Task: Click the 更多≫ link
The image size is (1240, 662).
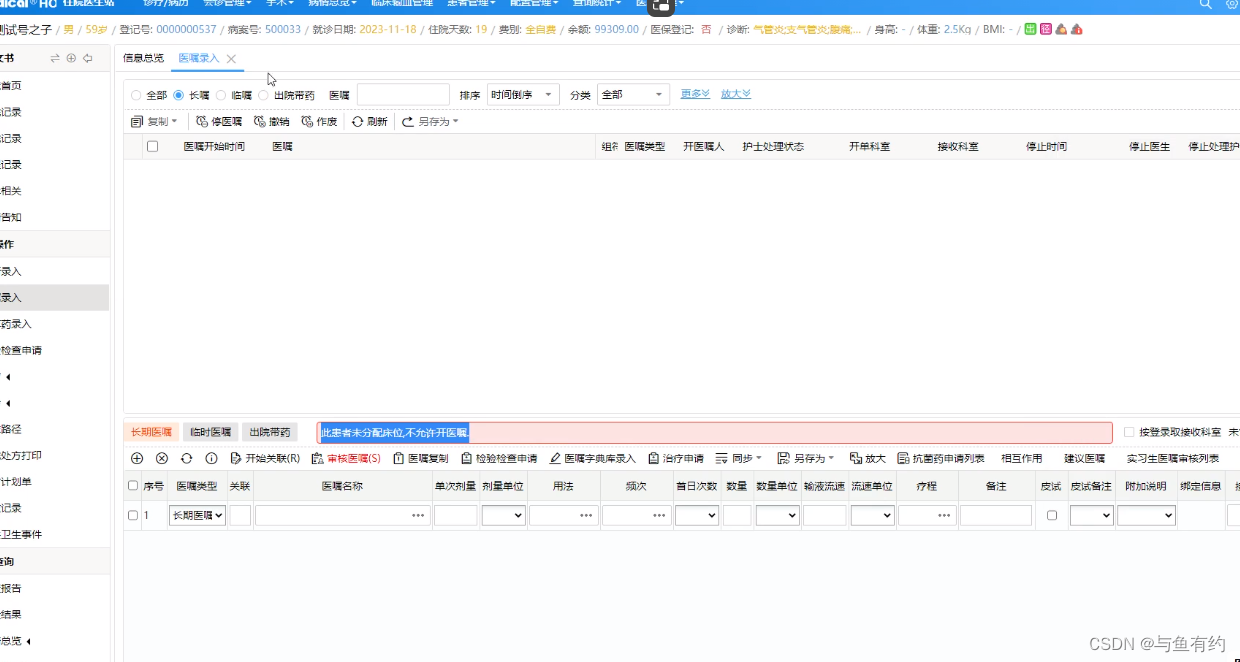Action: (x=694, y=94)
